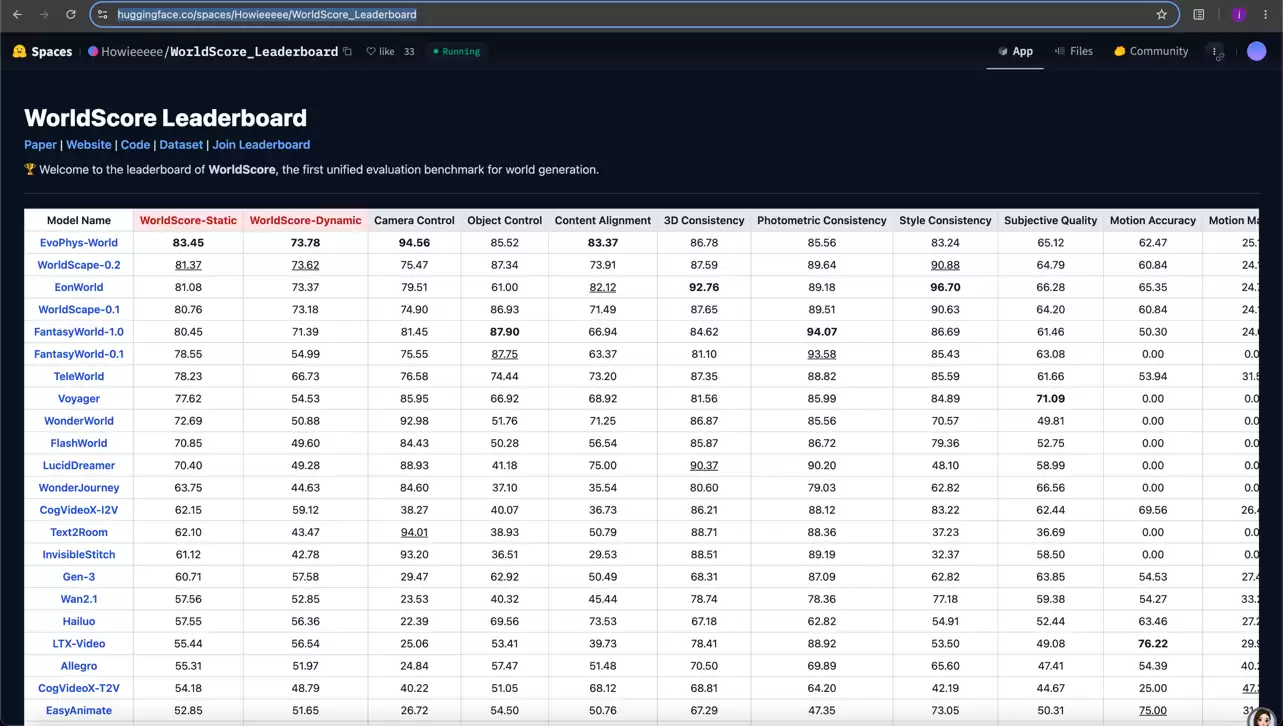Click the Subjective Quality column header

[x=1050, y=221]
